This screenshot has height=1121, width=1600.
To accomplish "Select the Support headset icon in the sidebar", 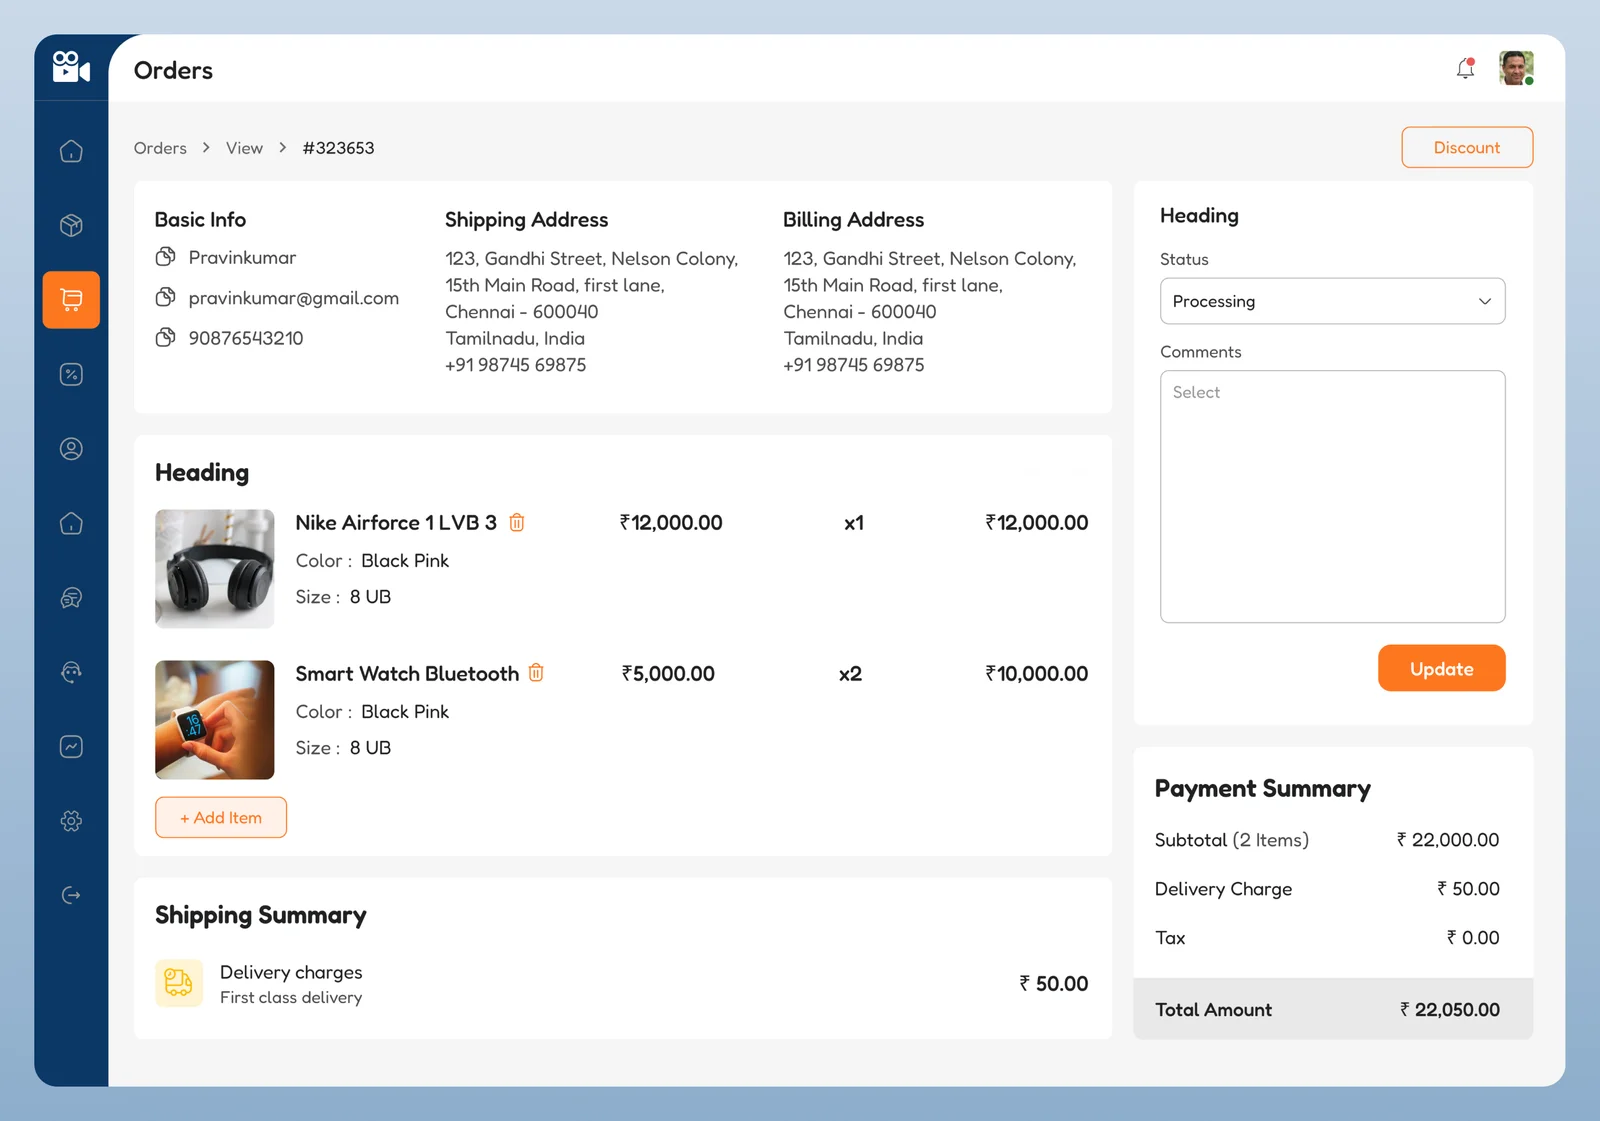I will (x=71, y=671).
